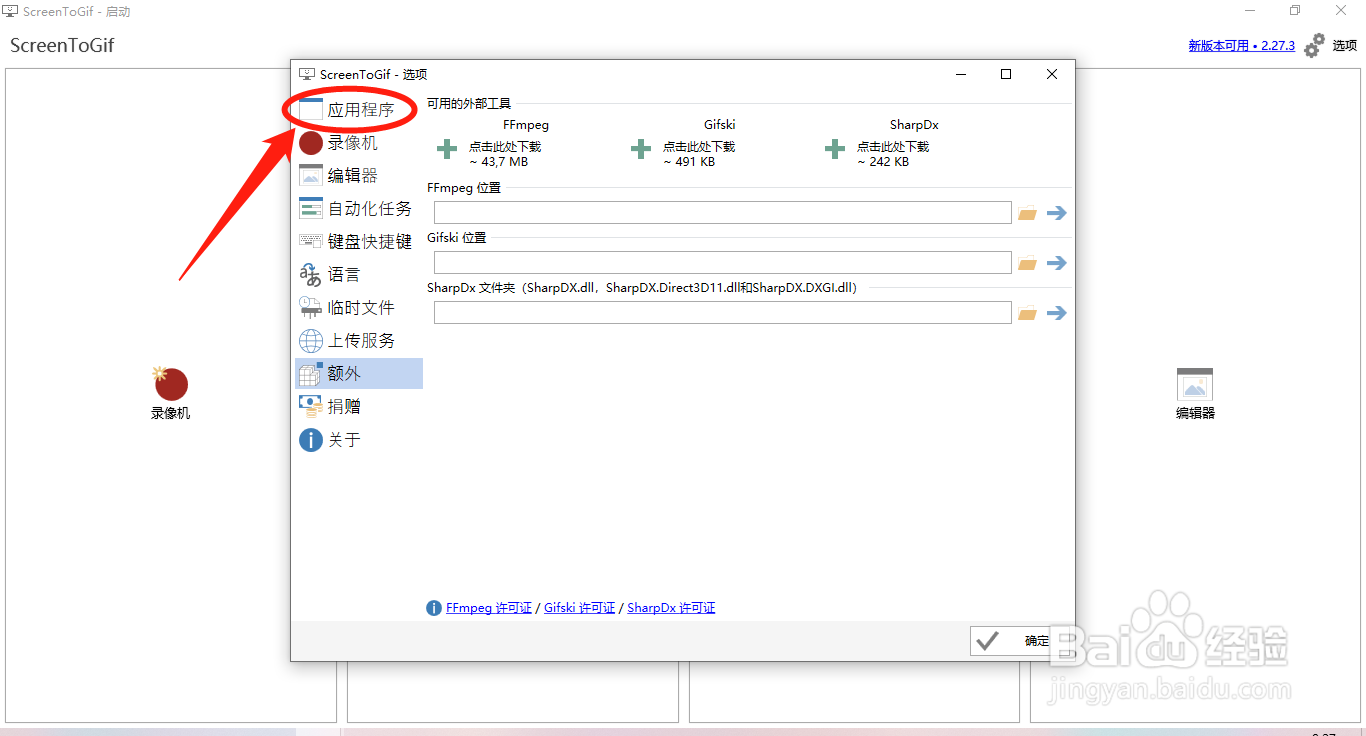The width and height of the screenshot is (1366, 736).
Task: Maximize the 选项 dialog window
Action: 1006,74
